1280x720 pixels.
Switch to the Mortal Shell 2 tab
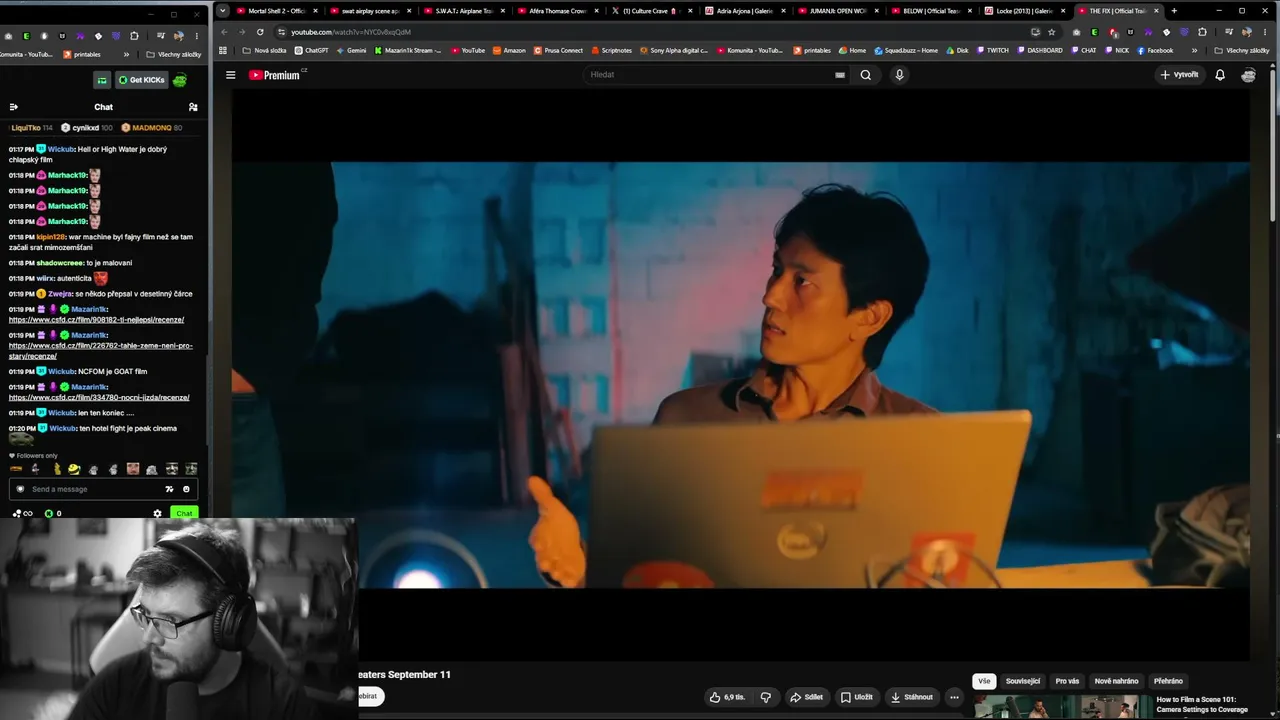click(276, 11)
